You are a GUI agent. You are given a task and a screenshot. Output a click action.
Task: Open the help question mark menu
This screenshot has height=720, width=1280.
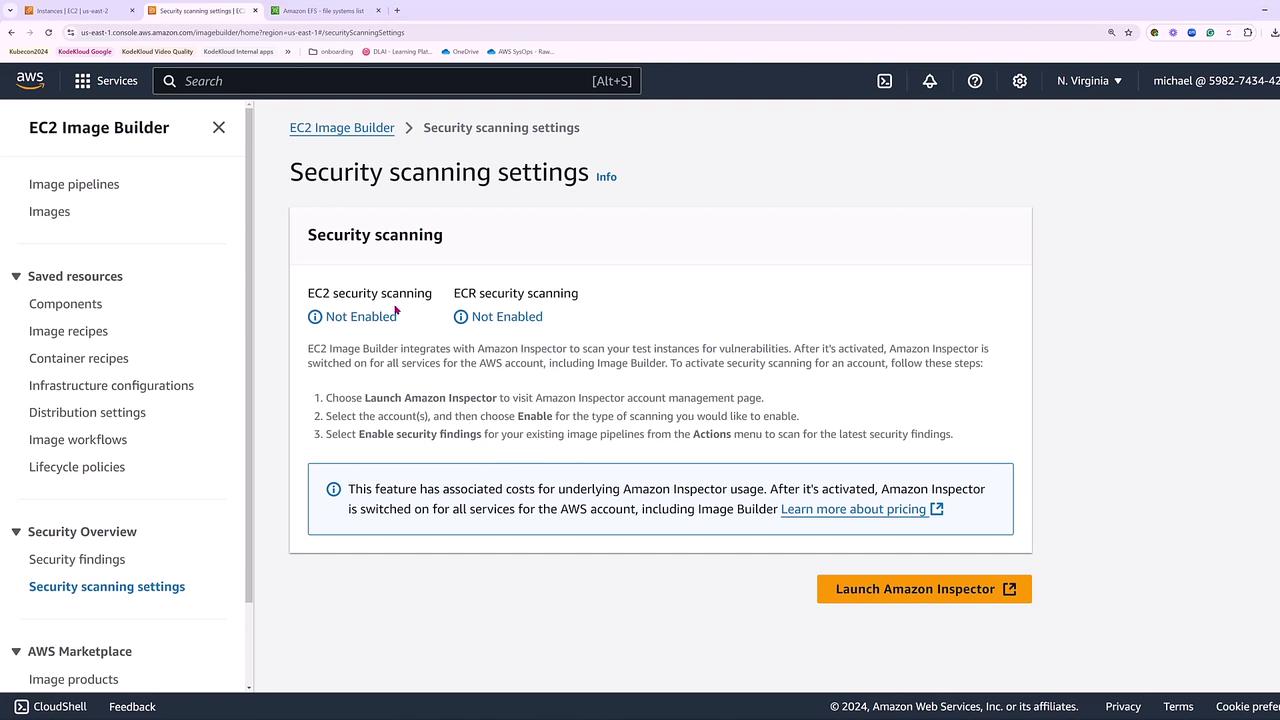click(x=975, y=81)
